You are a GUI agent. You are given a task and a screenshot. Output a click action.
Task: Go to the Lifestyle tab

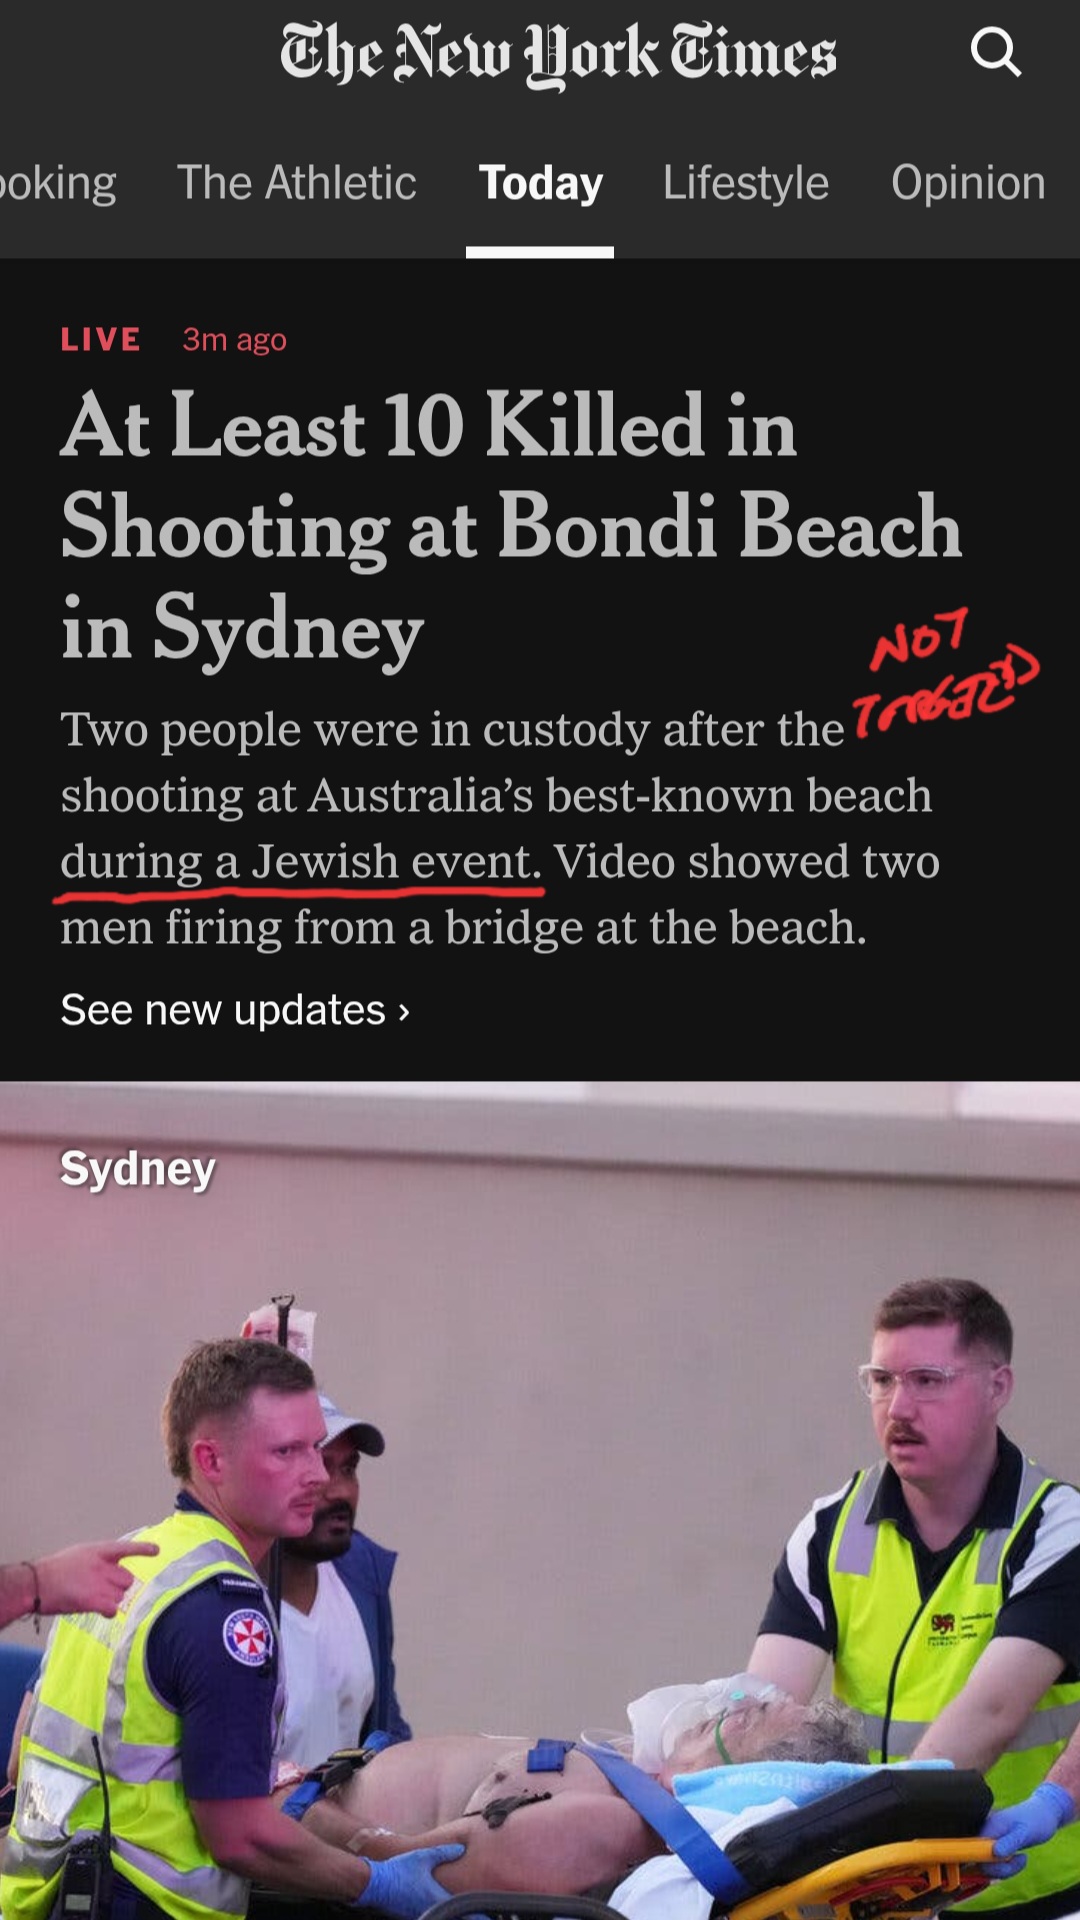click(746, 183)
